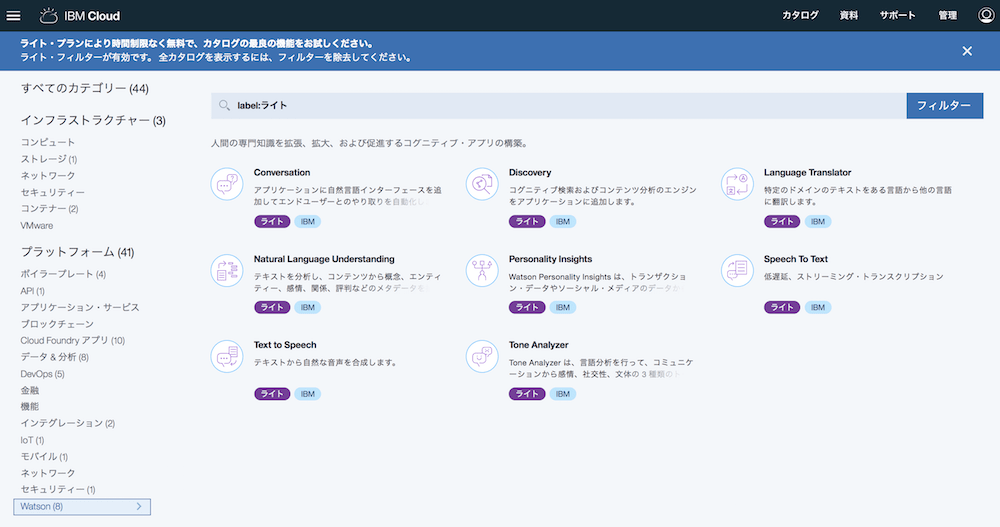The width and height of the screenshot is (1000, 527).
Task: Open カタログ in the top menu
Action: click(800, 15)
